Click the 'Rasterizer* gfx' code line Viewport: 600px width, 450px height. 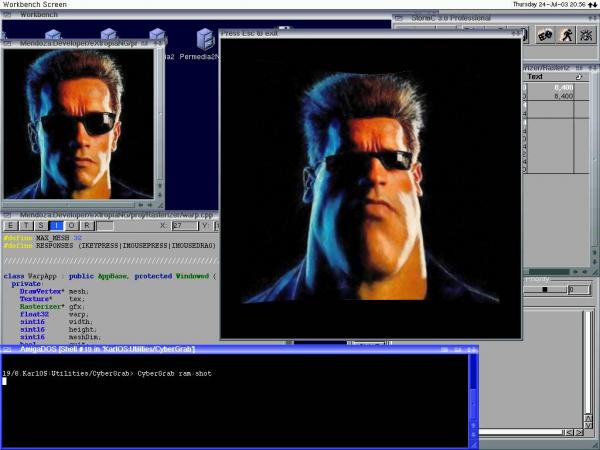[52, 307]
